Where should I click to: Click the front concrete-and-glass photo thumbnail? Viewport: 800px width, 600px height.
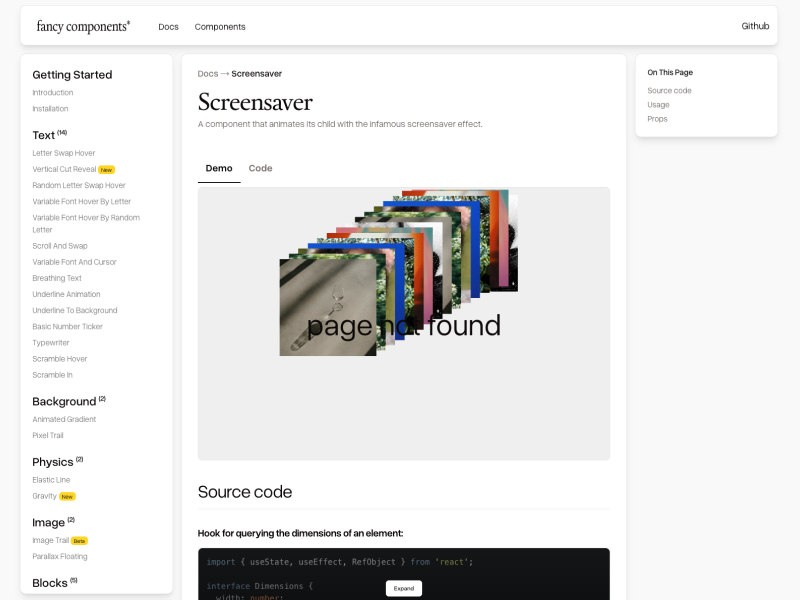point(328,307)
